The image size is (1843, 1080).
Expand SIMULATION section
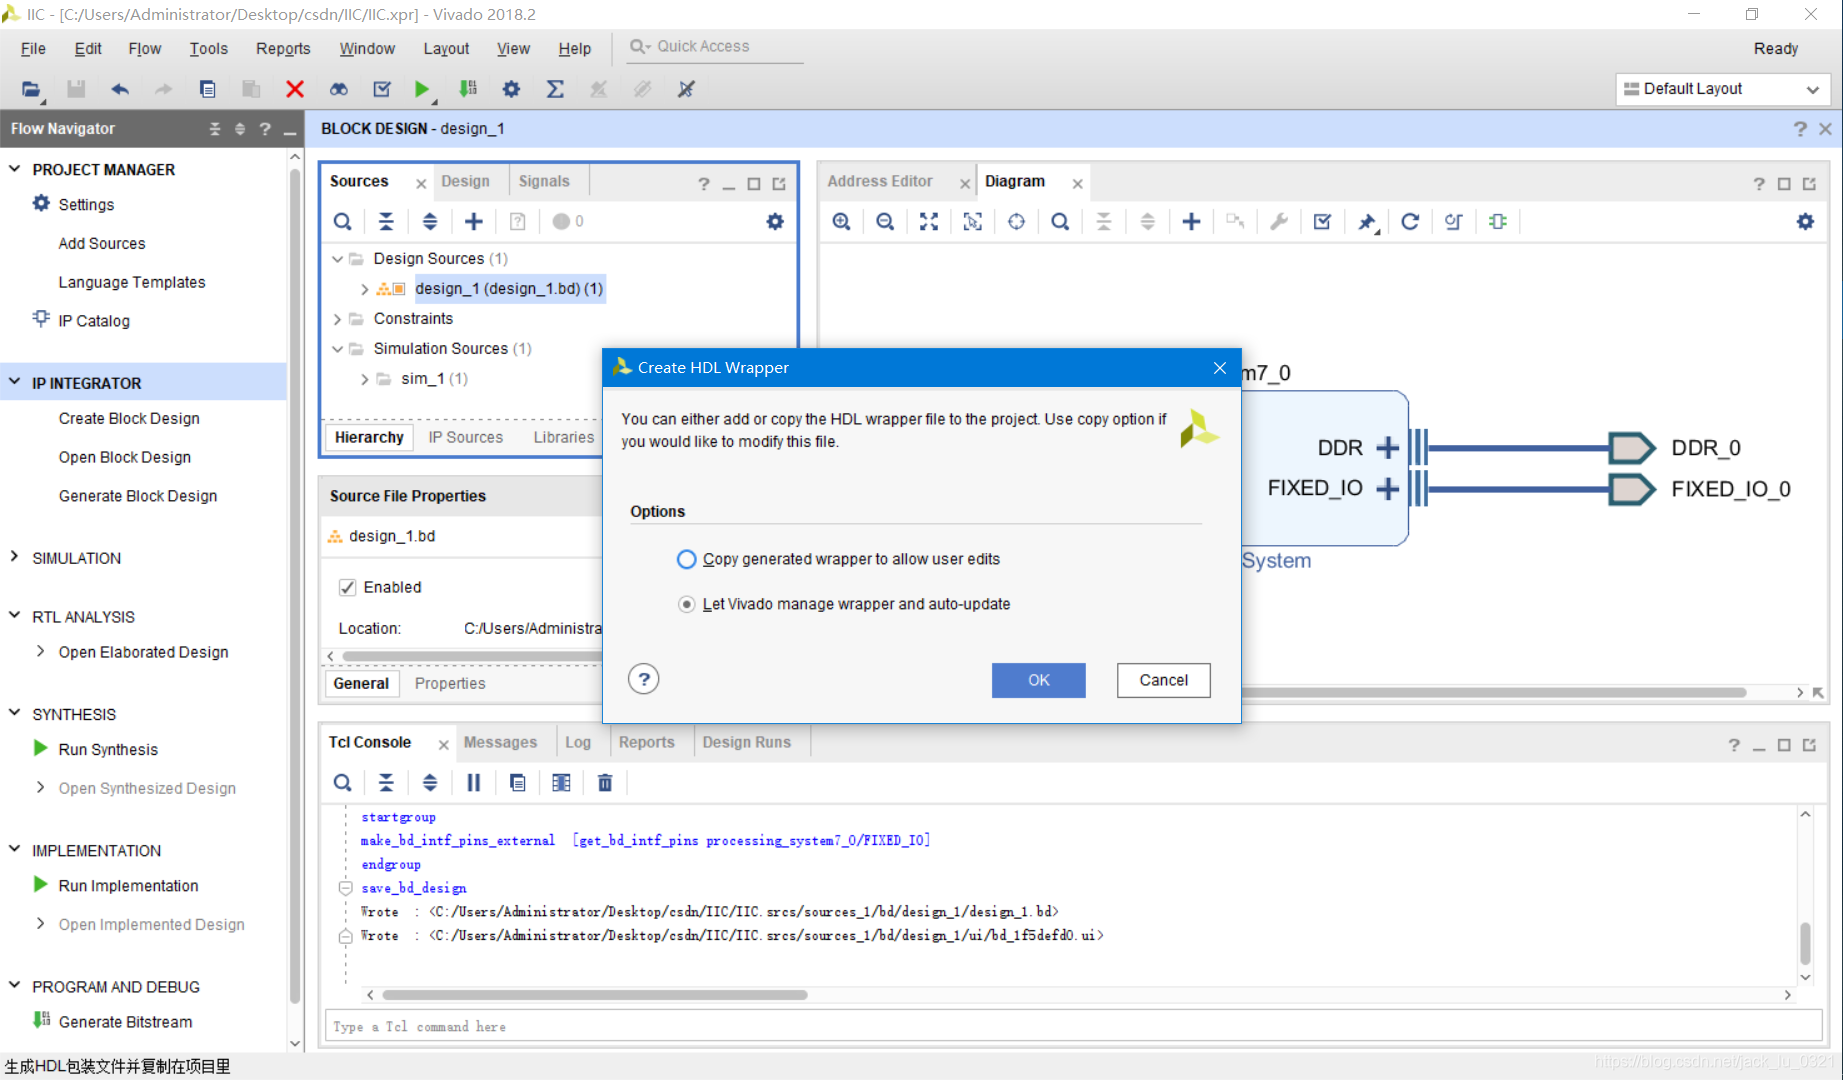click(15, 557)
